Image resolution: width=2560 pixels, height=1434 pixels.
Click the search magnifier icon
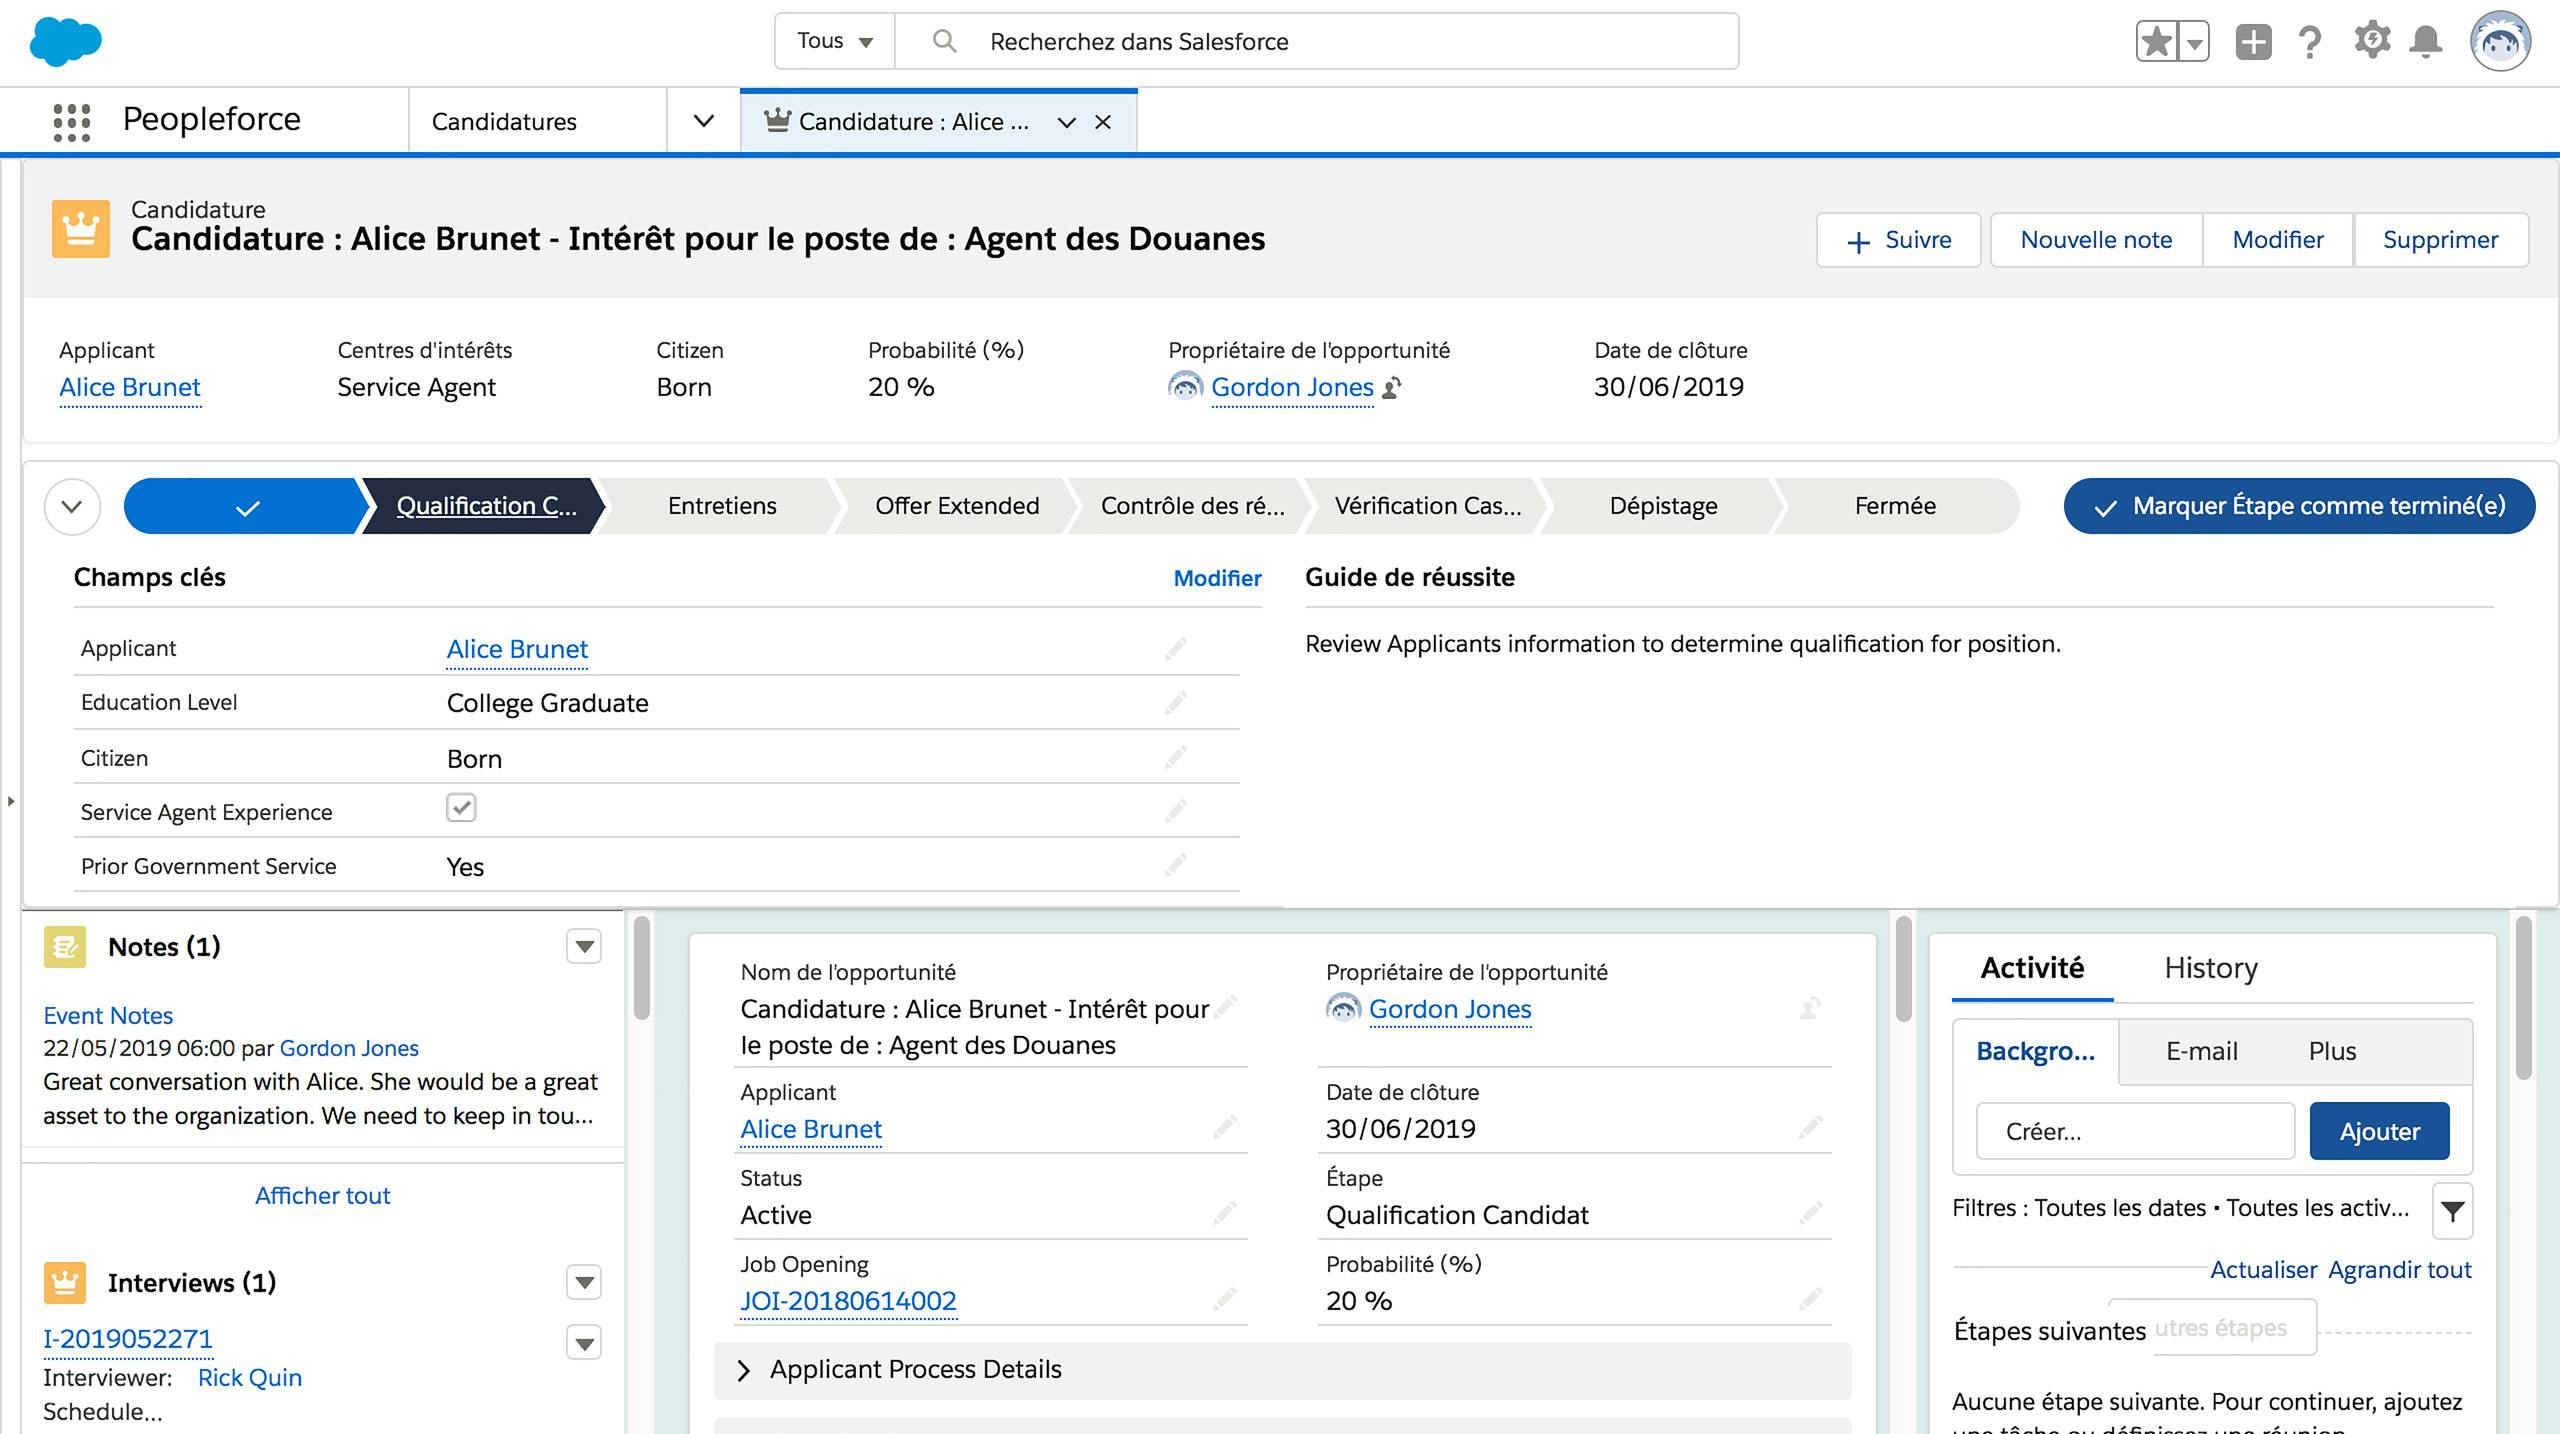944,41
